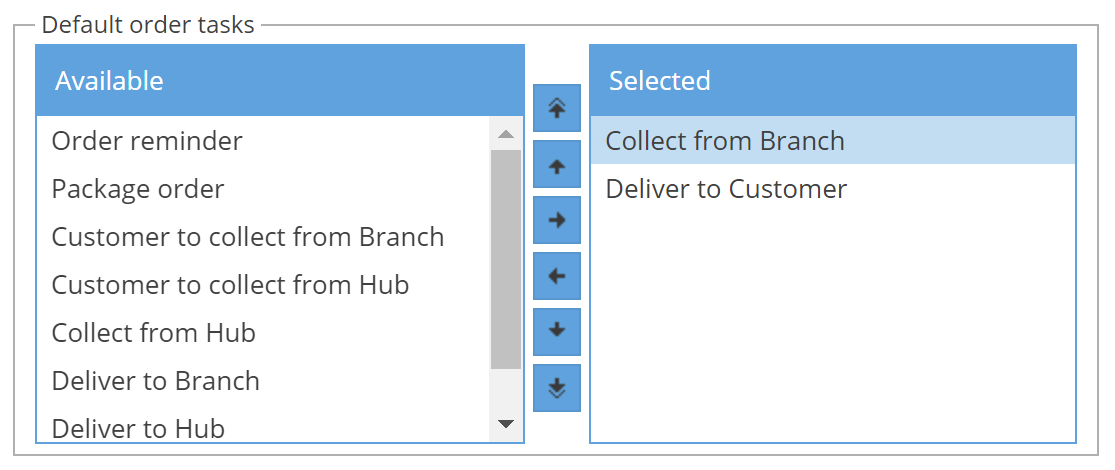The height and width of the screenshot is (470, 1115).
Task: Click the Available list scrollbar thumb
Action: coord(506,260)
